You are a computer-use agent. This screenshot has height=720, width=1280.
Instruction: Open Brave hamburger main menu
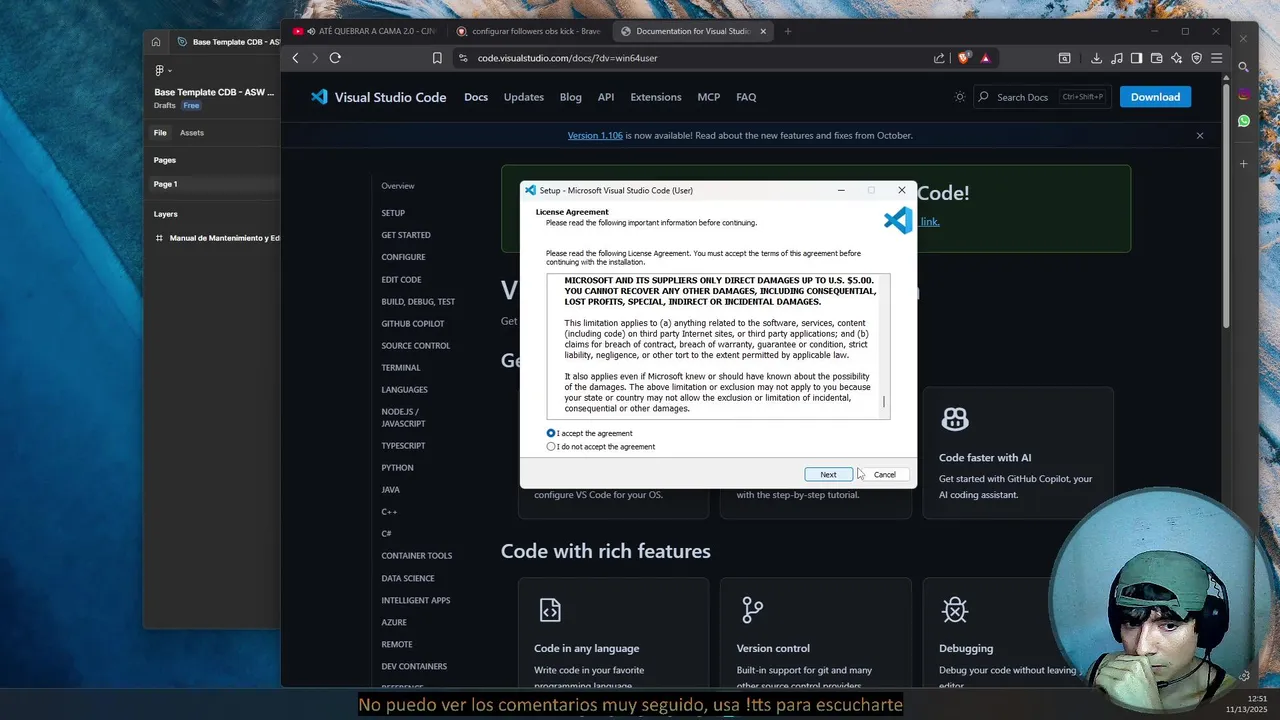1217,58
